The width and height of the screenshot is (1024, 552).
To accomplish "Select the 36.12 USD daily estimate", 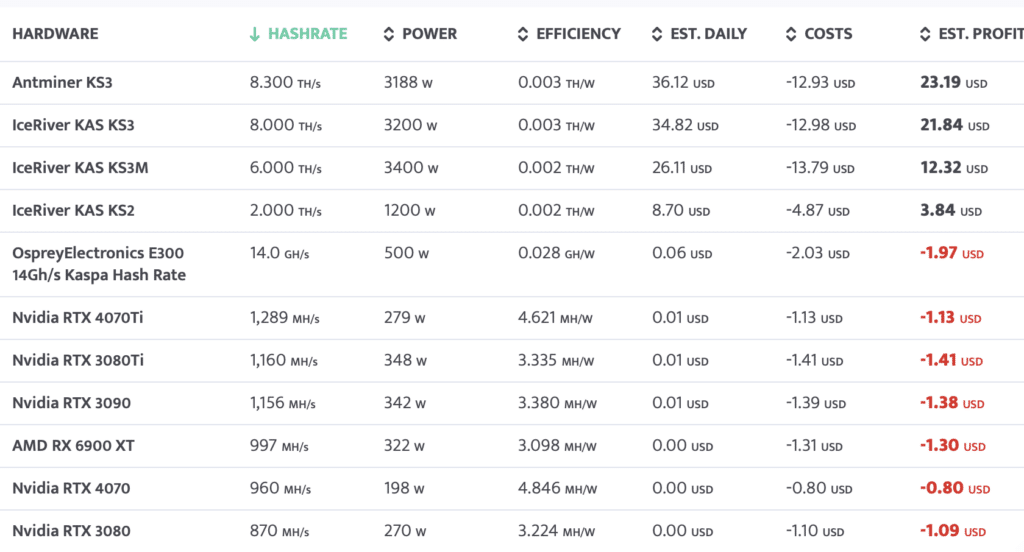I will pyautogui.click(x=683, y=82).
